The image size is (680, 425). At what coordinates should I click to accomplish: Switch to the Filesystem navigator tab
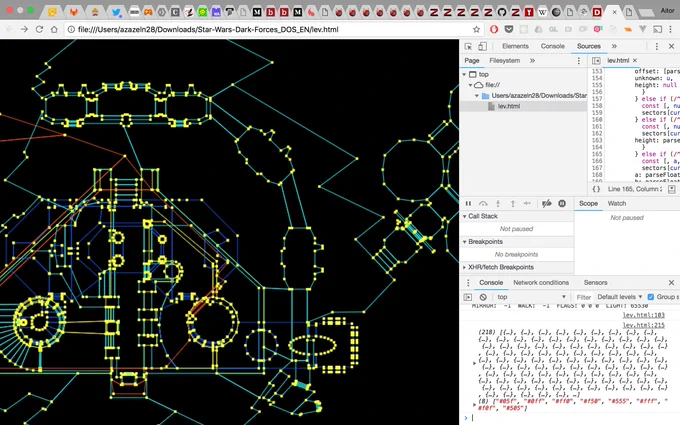tap(504, 61)
